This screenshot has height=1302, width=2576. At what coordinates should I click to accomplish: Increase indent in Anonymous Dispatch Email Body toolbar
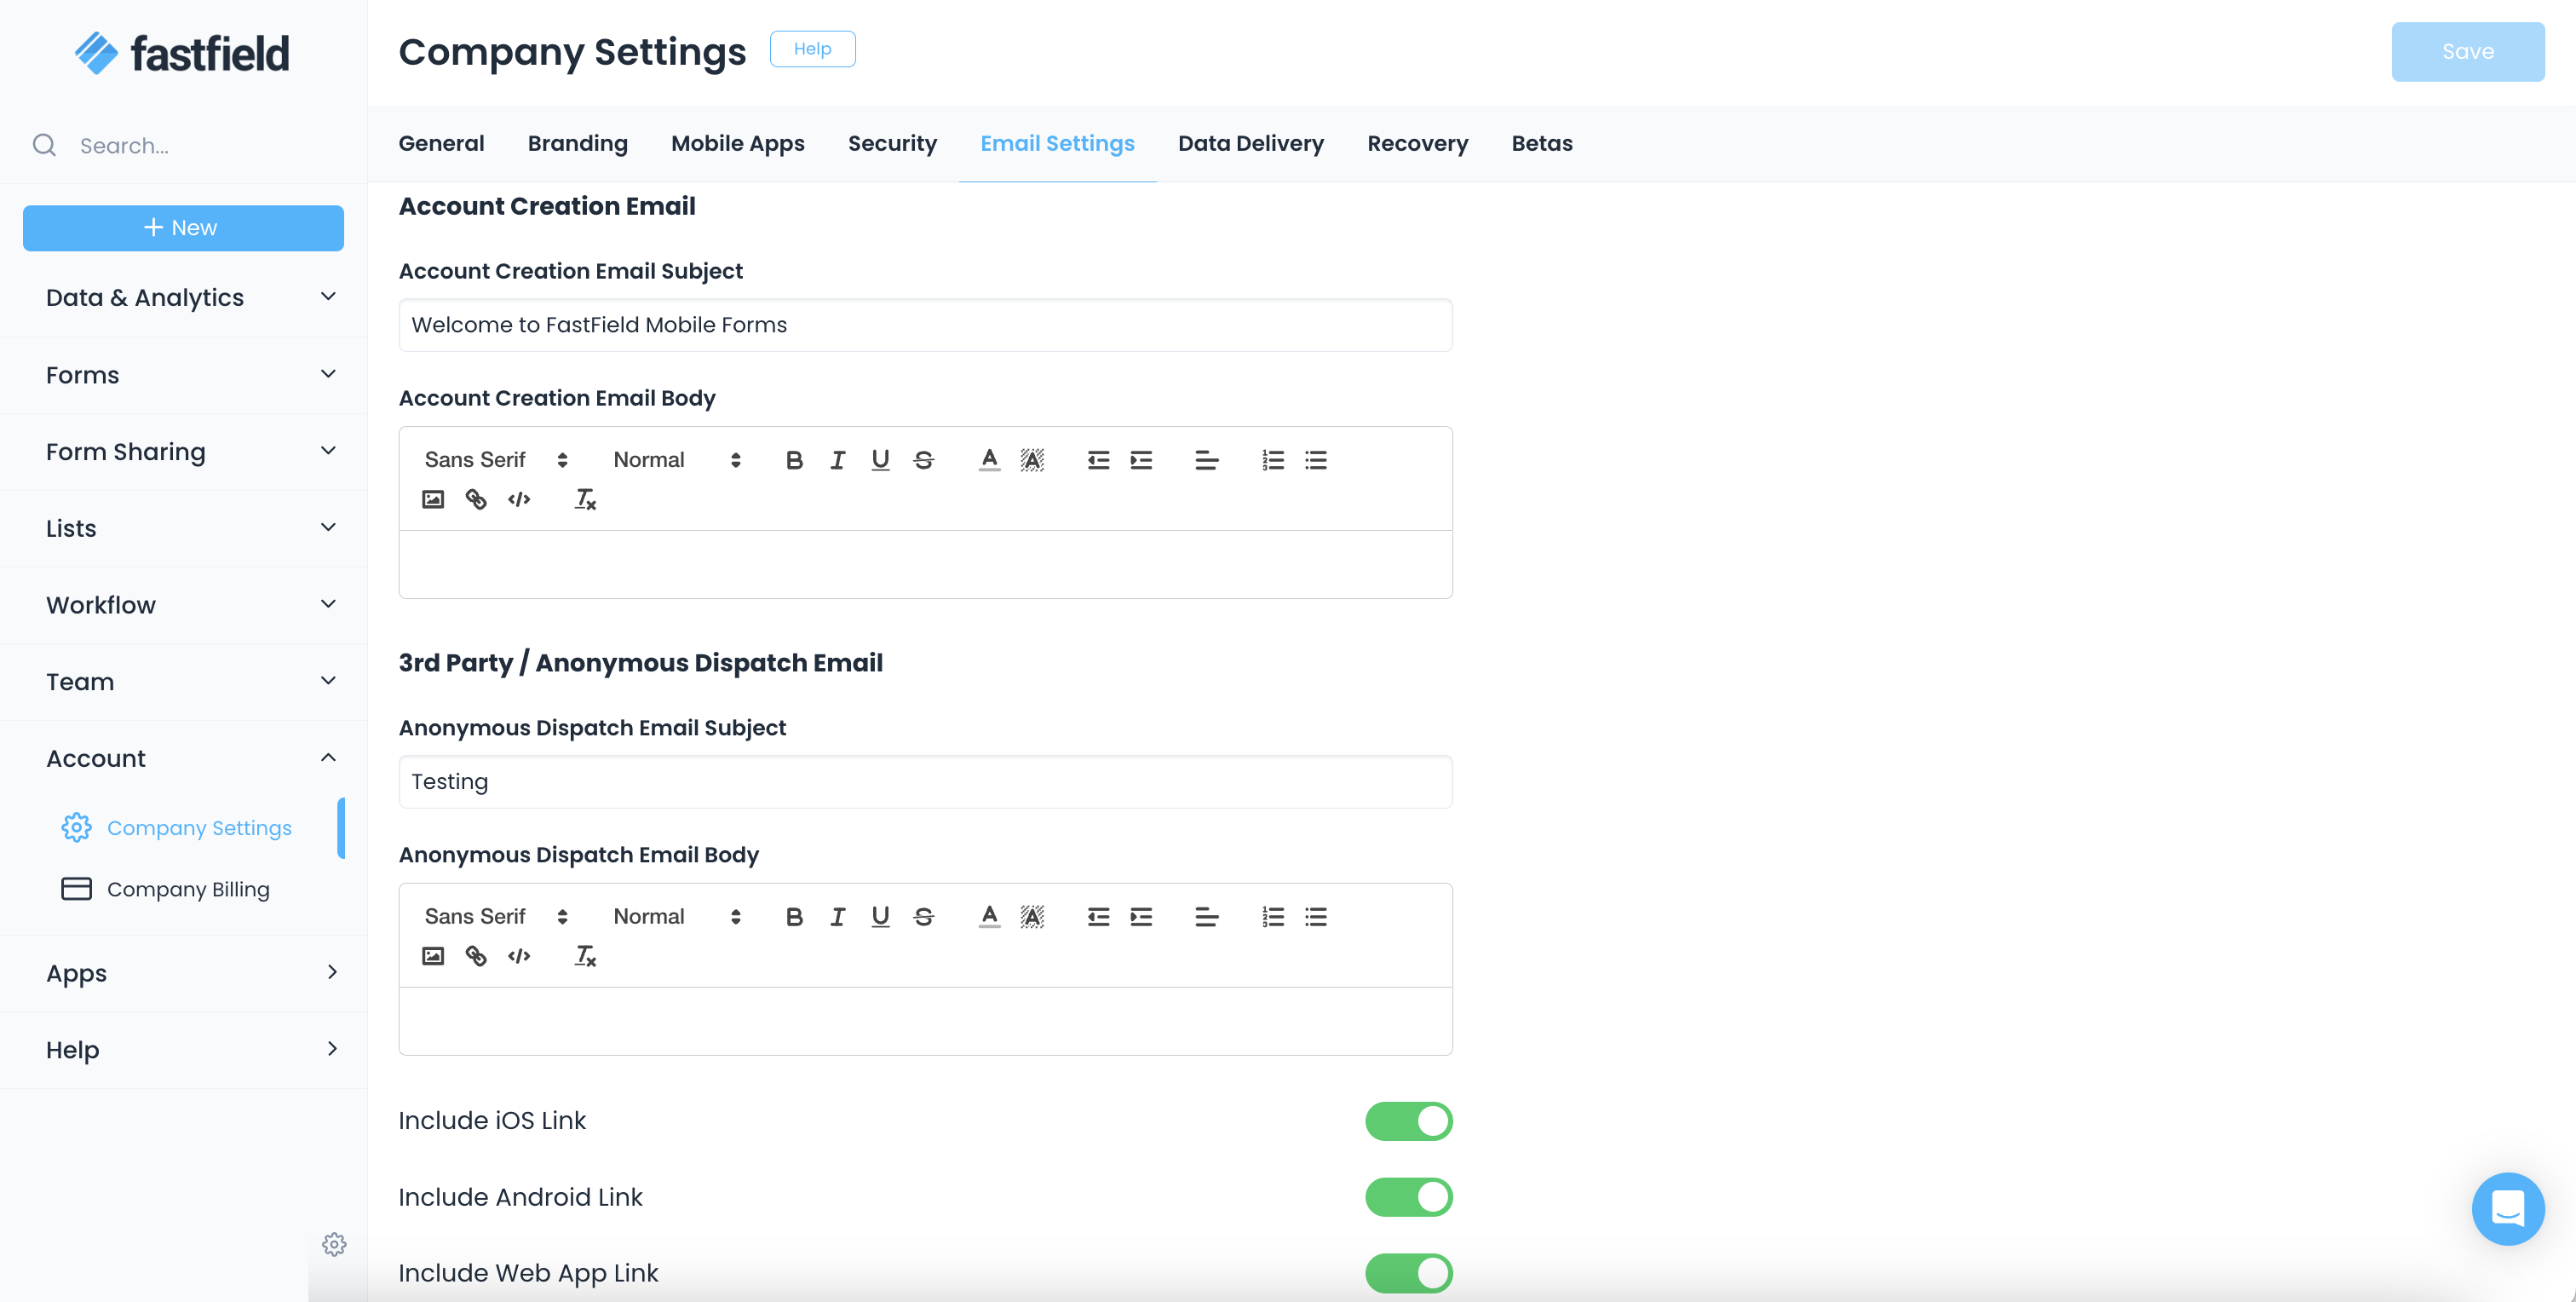[1141, 916]
